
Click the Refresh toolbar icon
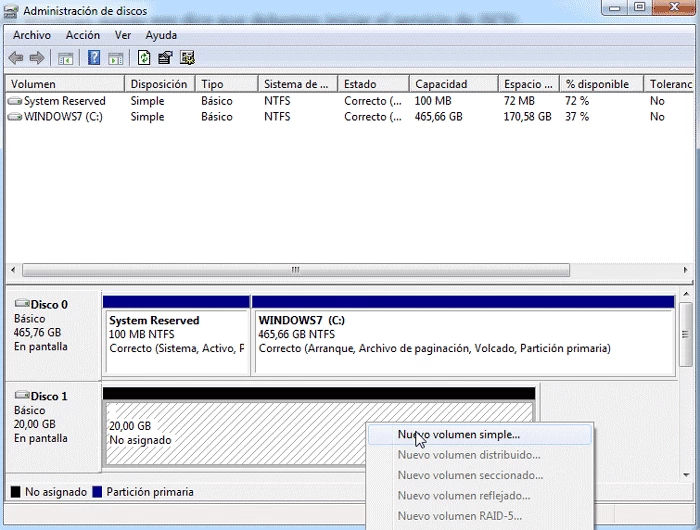click(144, 58)
